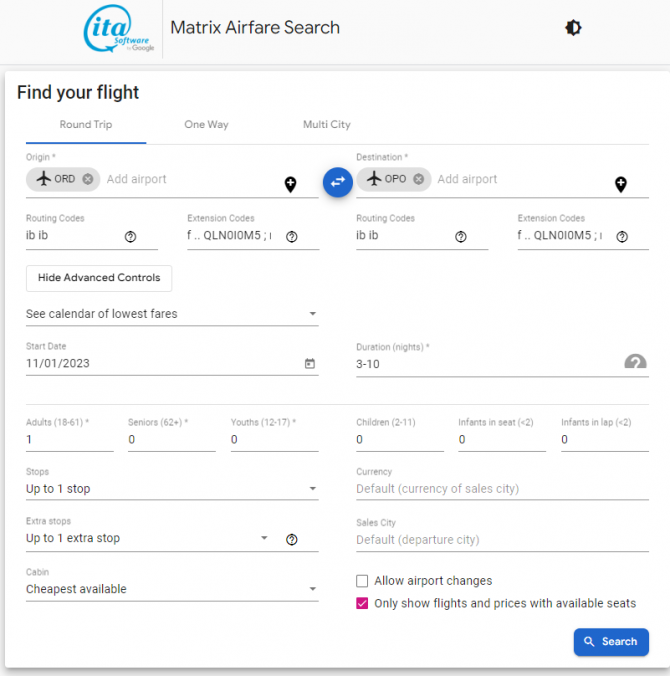
Task: Click the Children count field
Action: click(400, 440)
